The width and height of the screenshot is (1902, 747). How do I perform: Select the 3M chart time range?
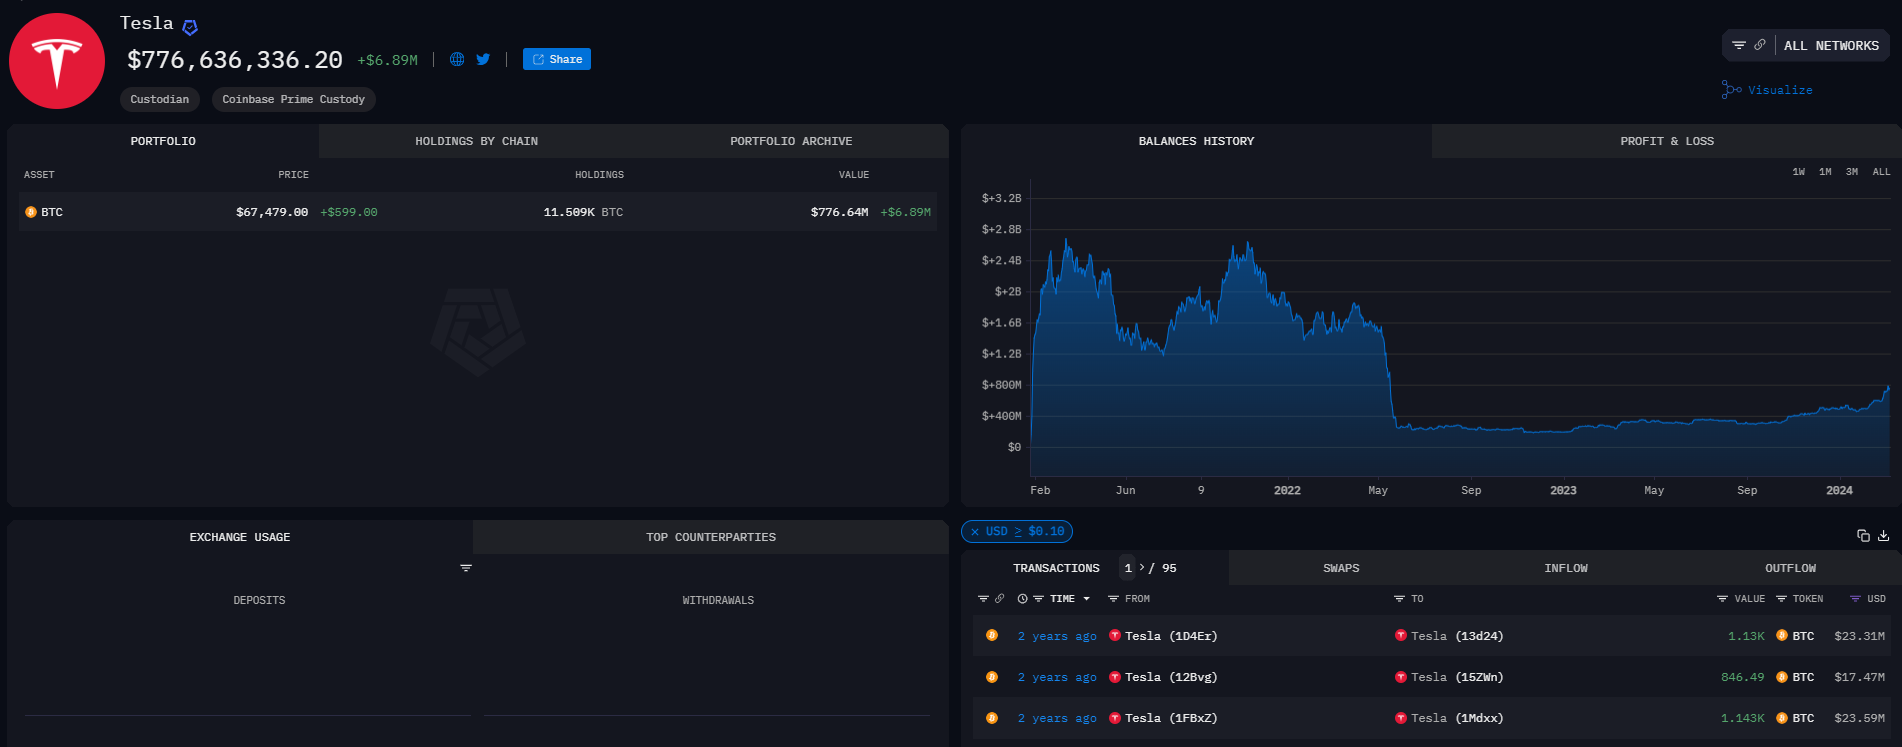tap(1852, 172)
